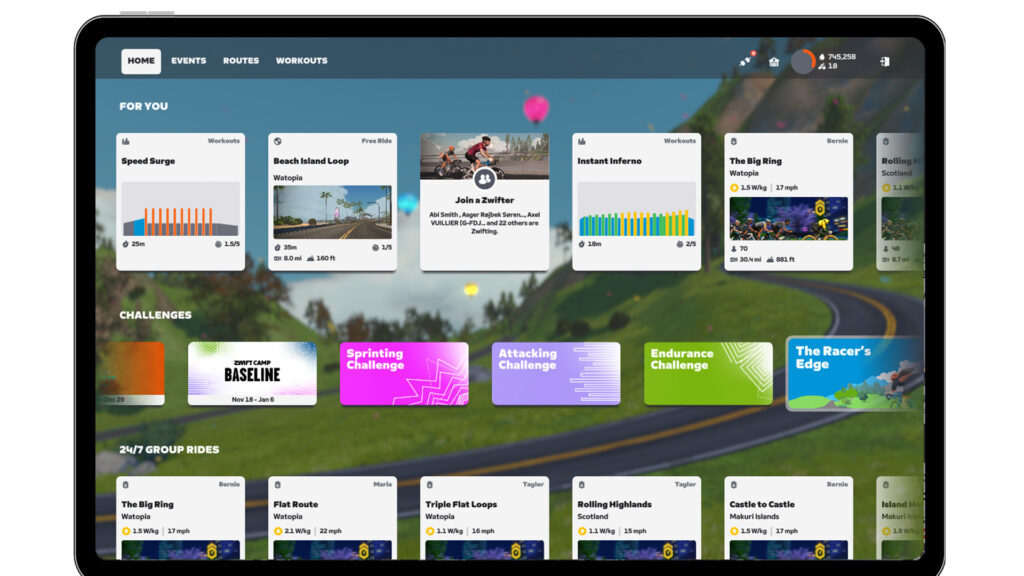Viewport: 1024px width, 576px height.
Task: Click "Scotland" under Rolling Highlands in group rides
Action: tap(593, 517)
